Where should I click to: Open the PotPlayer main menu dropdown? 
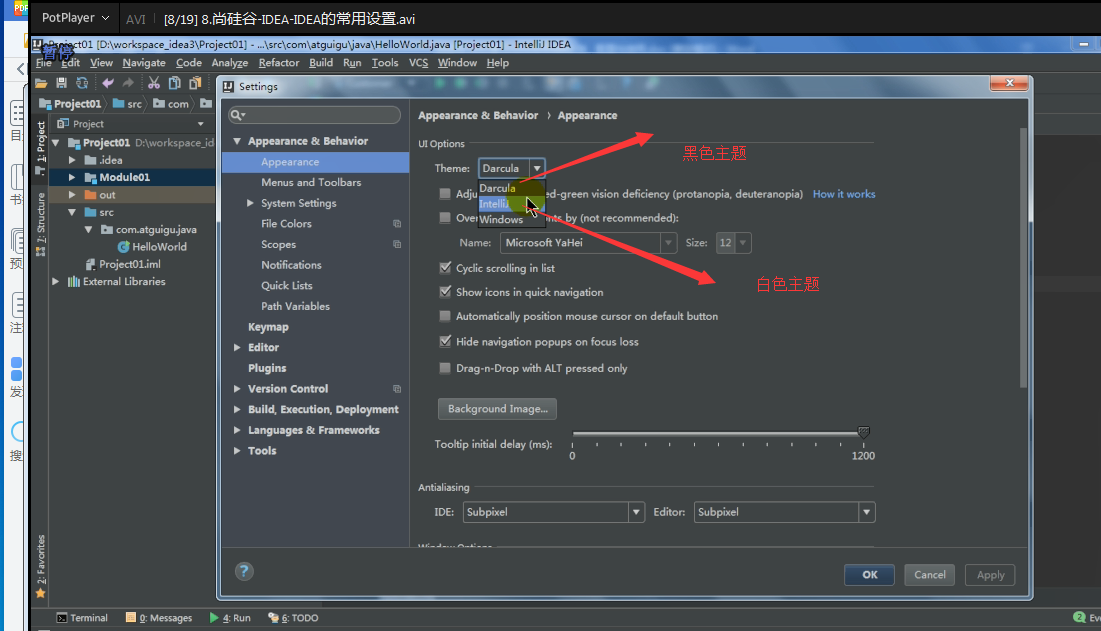(x=75, y=18)
